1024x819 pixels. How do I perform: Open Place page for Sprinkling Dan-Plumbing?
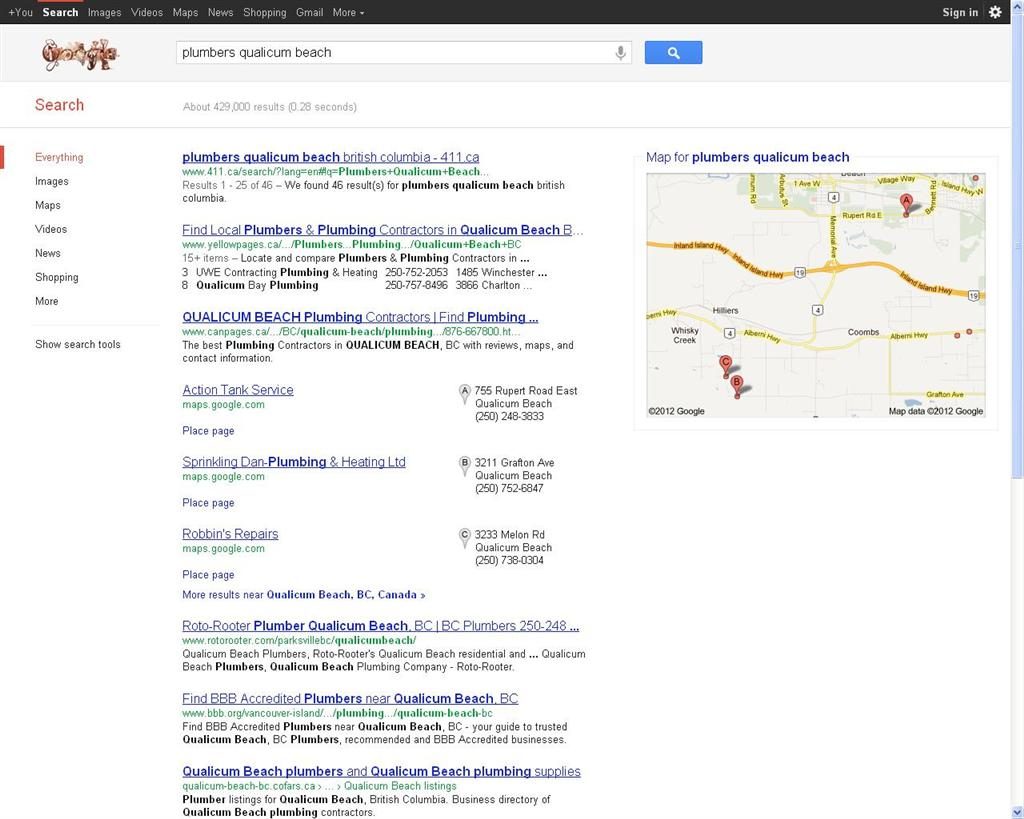click(208, 503)
